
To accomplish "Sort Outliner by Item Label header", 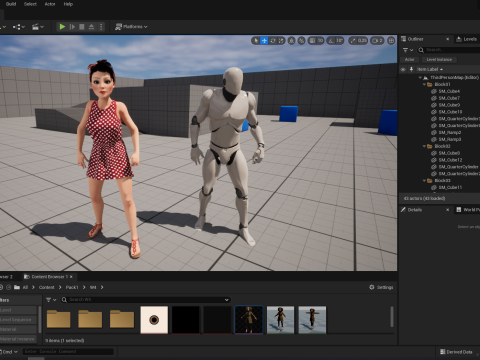I will click(x=430, y=69).
